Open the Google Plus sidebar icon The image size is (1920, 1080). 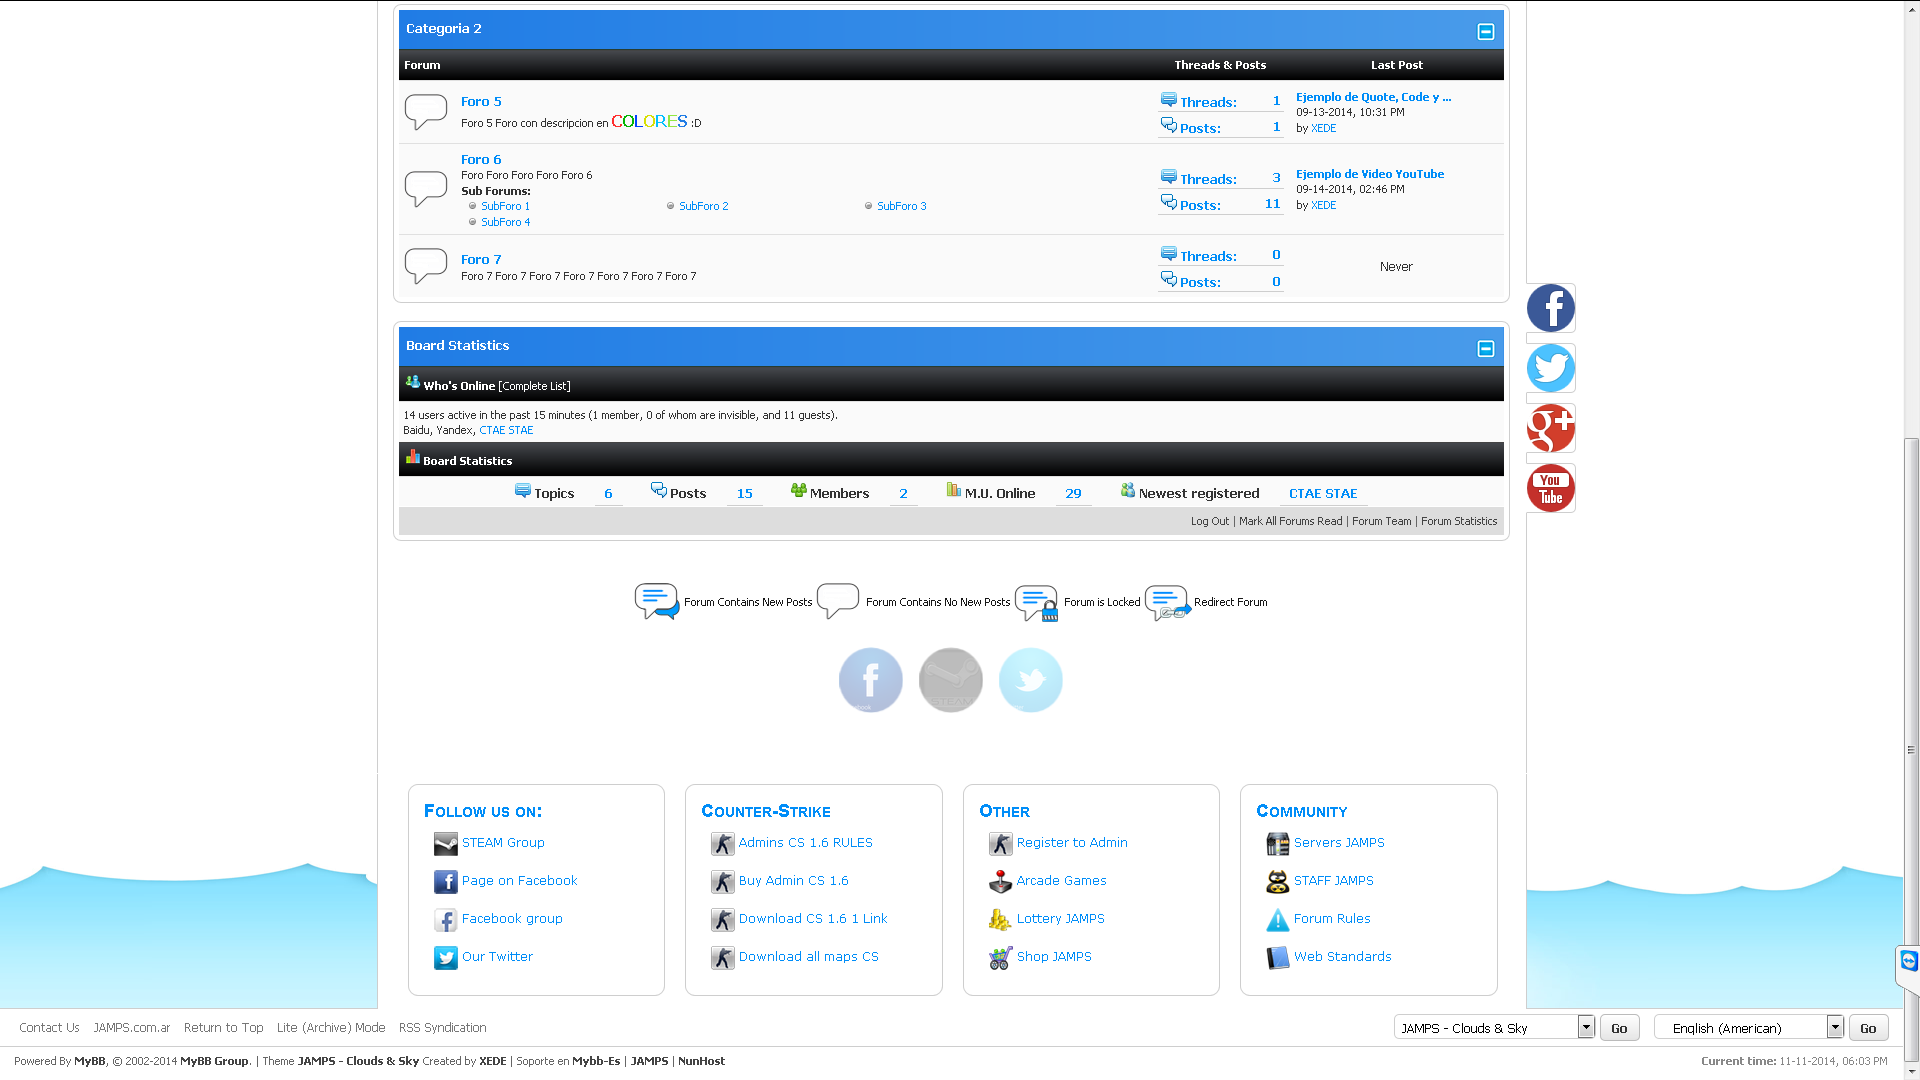[x=1550, y=428]
